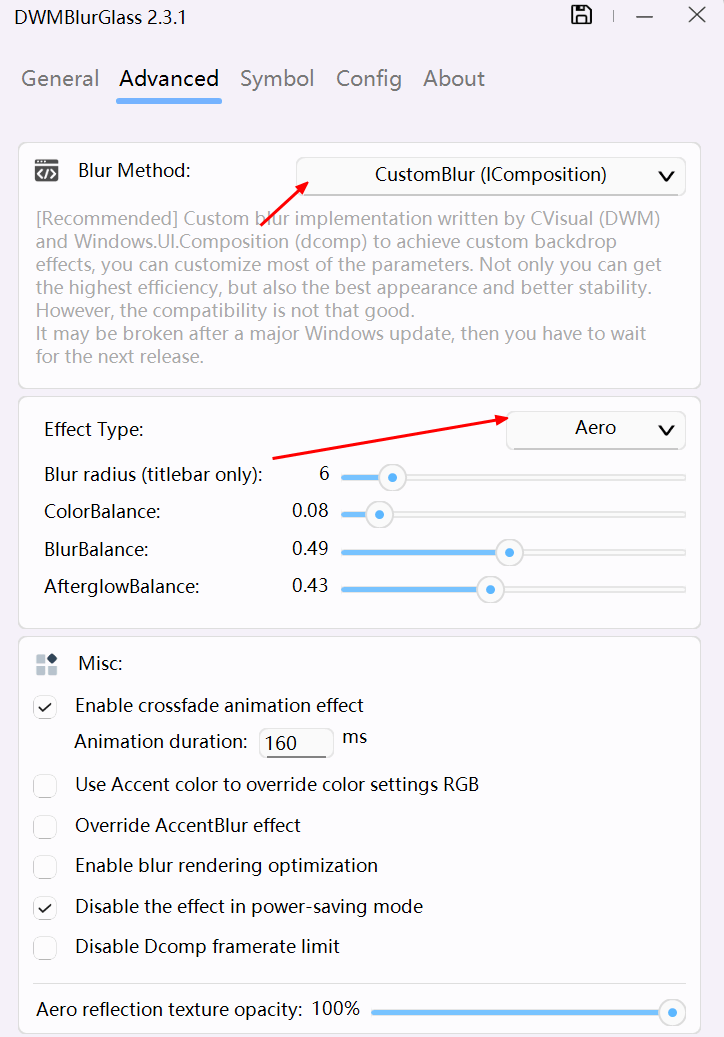The width and height of the screenshot is (724, 1037).
Task: Switch to the General tab
Action: click(x=60, y=79)
